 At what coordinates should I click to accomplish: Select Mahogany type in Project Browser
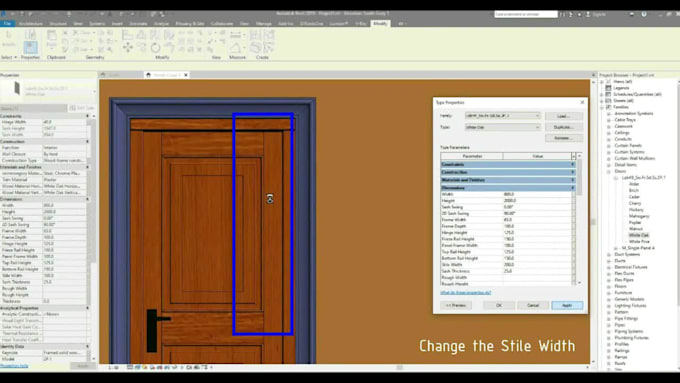click(639, 216)
